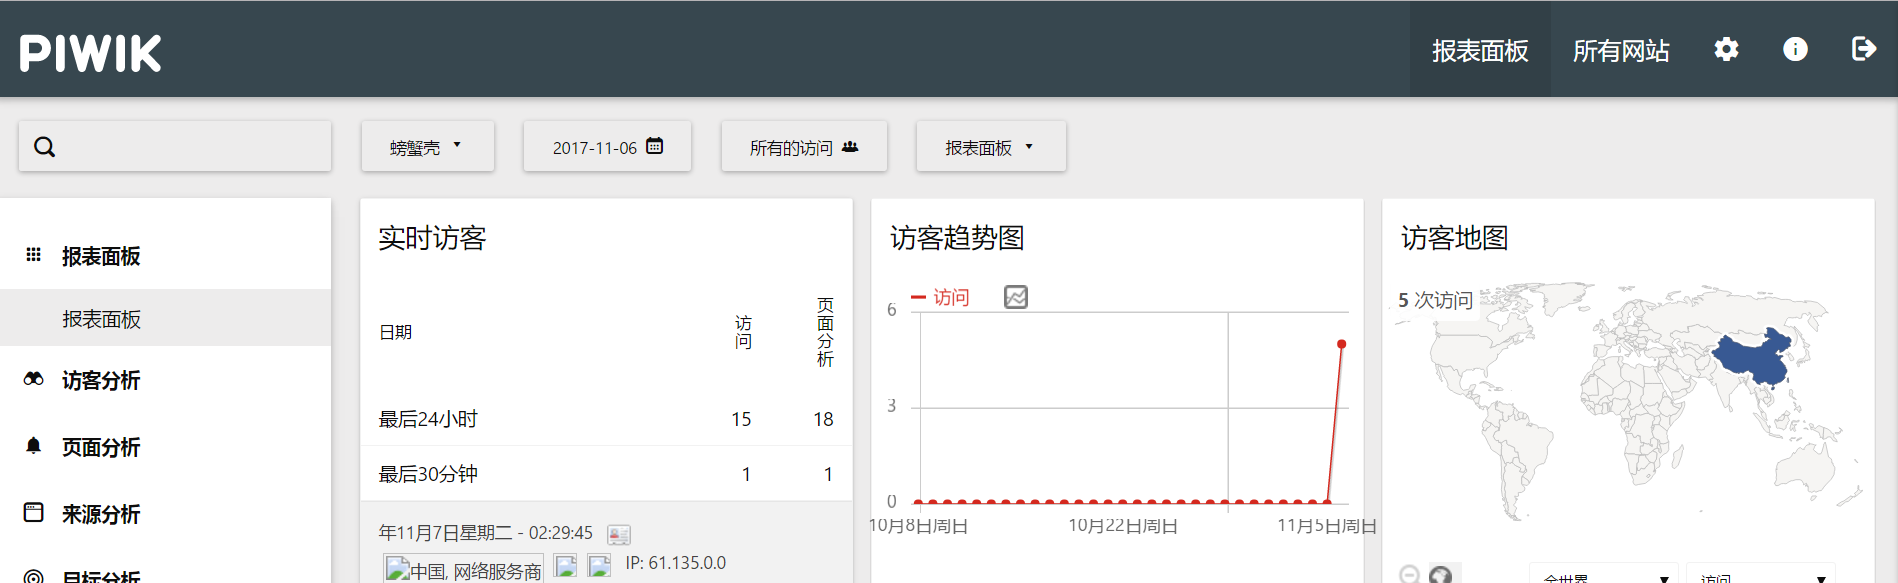Click the world globe map icon
Viewport: 1898px width, 583px height.
[1440, 574]
